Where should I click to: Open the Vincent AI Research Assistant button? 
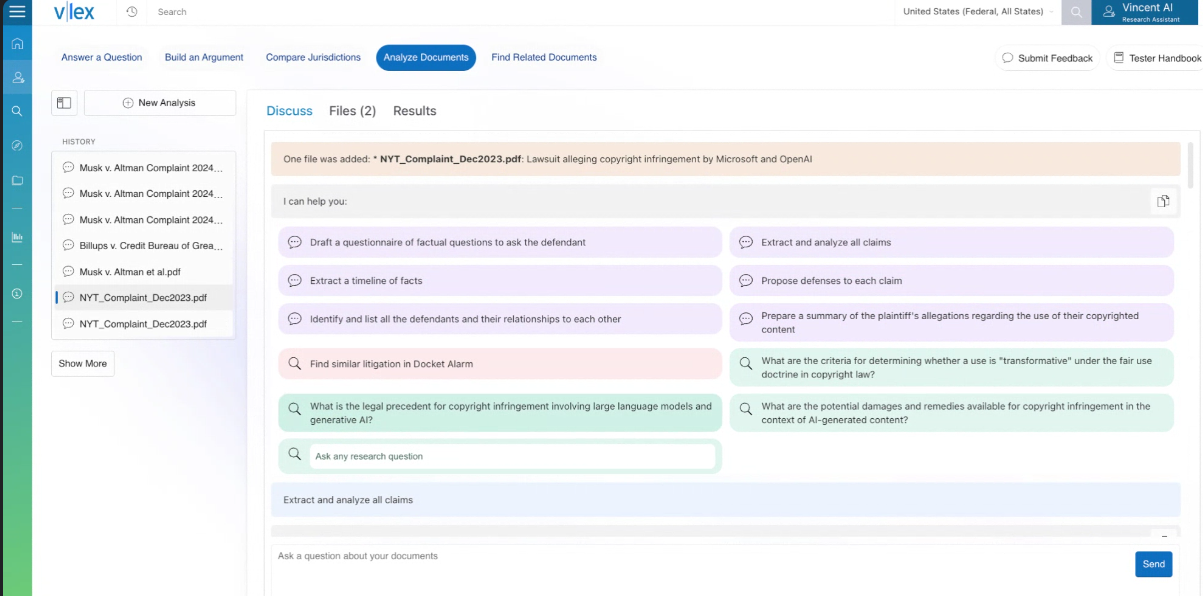(1146, 12)
